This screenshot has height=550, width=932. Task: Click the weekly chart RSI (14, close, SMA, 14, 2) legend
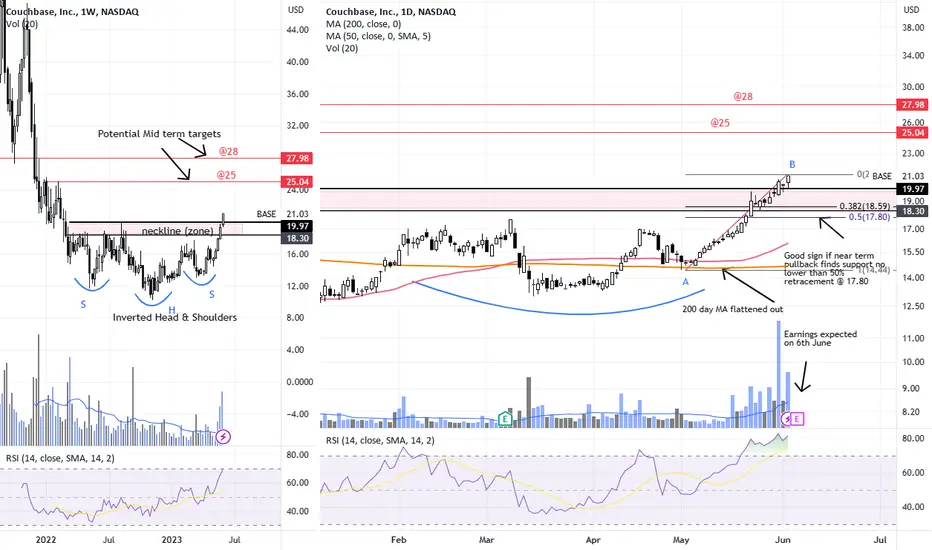point(60,458)
